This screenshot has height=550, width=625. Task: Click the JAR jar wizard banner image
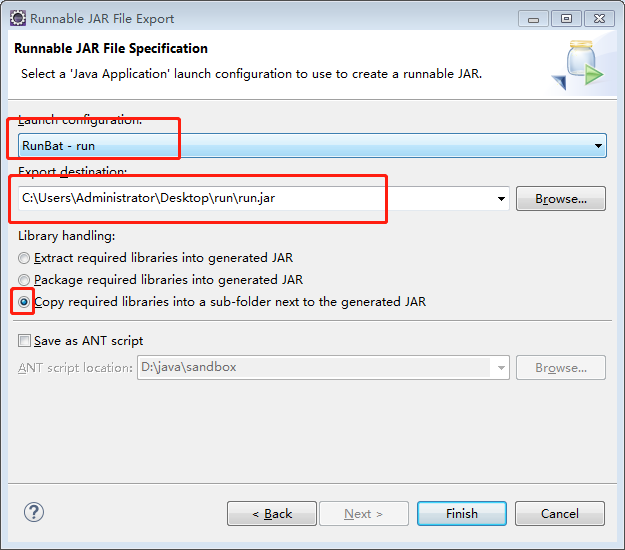pyautogui.click(x=579, y=65)
